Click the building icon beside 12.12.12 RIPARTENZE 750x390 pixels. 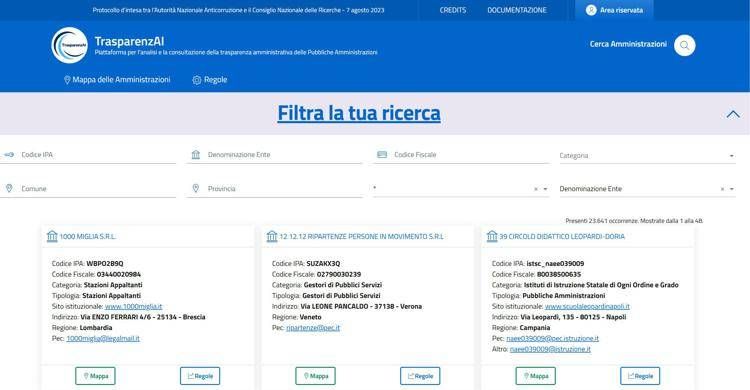272,236
